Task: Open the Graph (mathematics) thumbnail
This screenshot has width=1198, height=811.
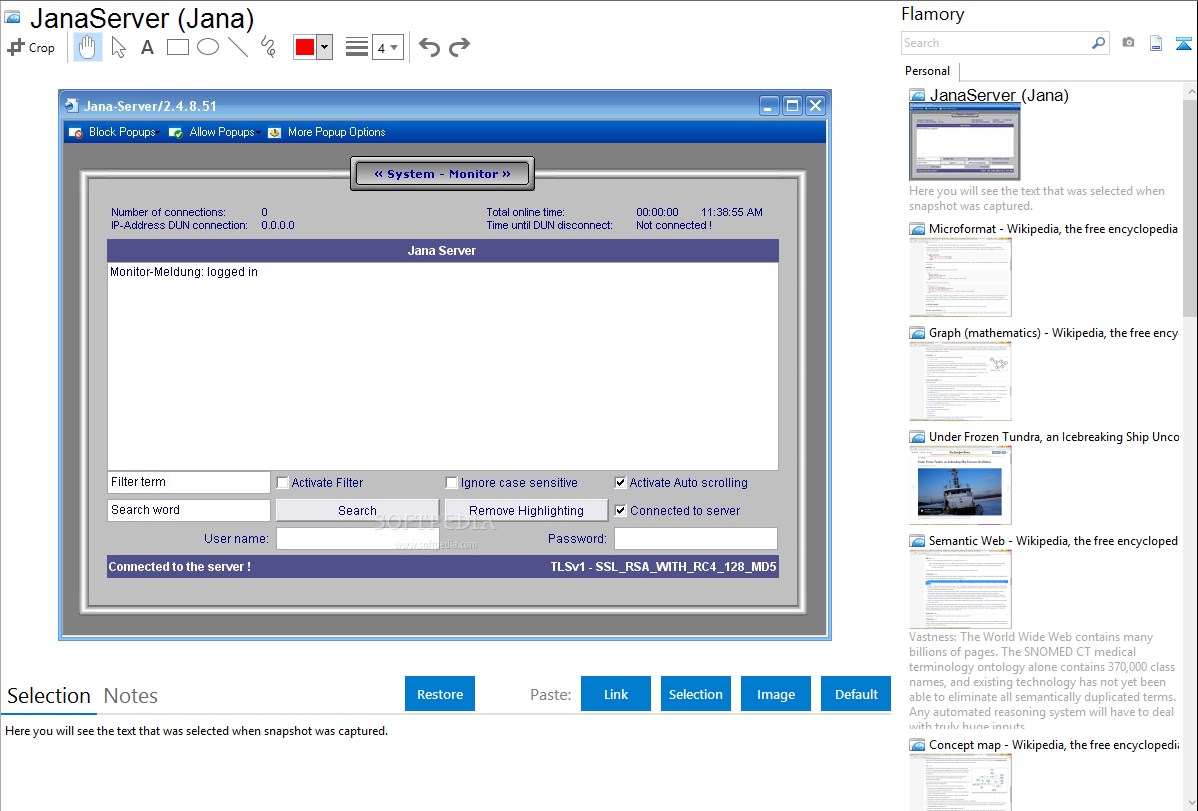Action: coord(960,381)
